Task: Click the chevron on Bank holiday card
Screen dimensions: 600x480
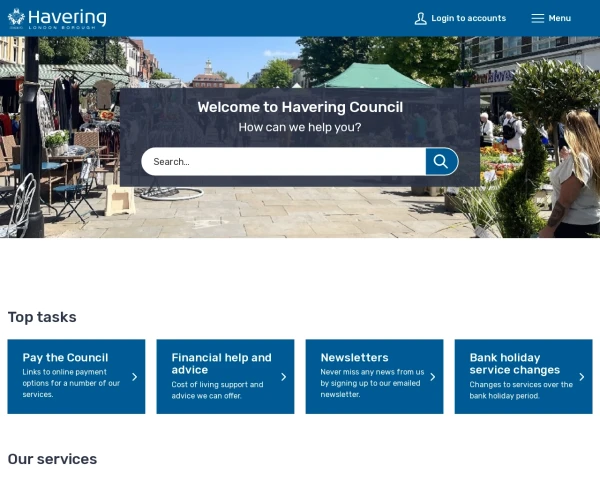Action: coord(582,377)
